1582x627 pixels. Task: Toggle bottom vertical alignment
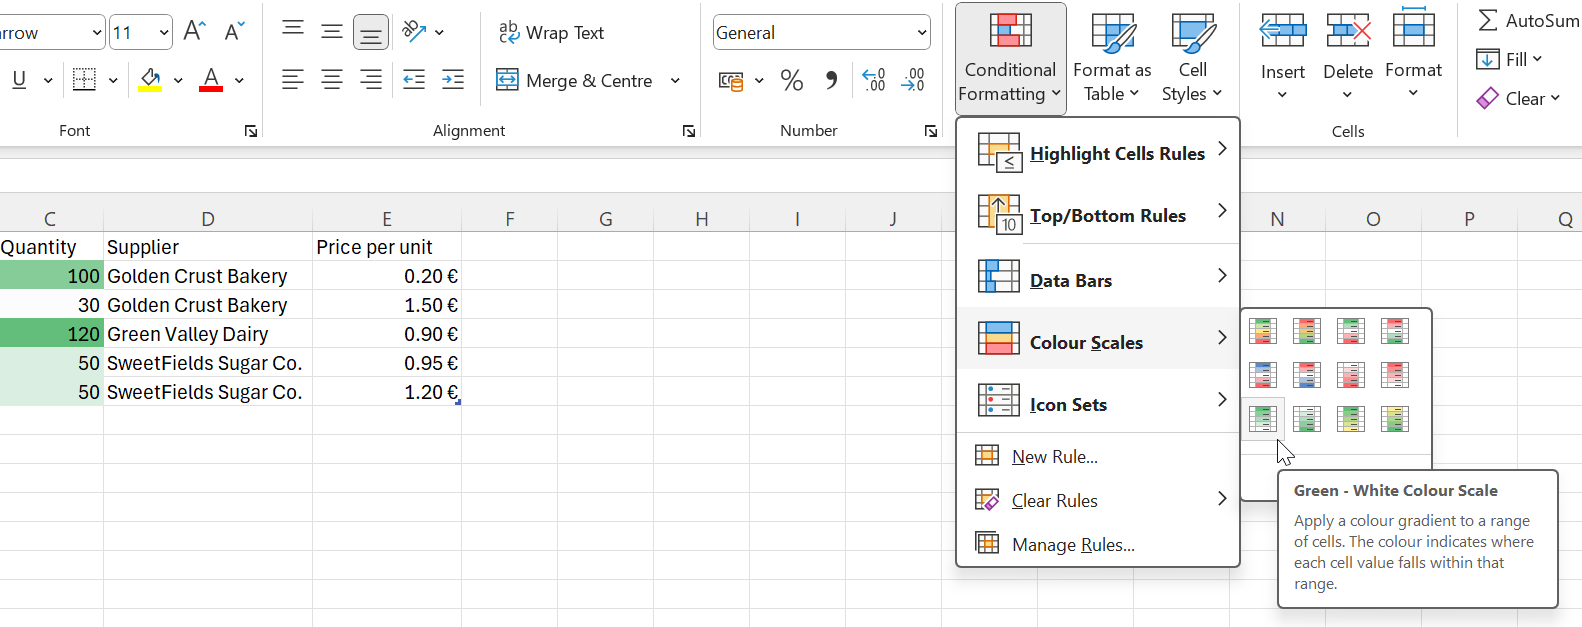pyautogui.click(x=371, y=32)
